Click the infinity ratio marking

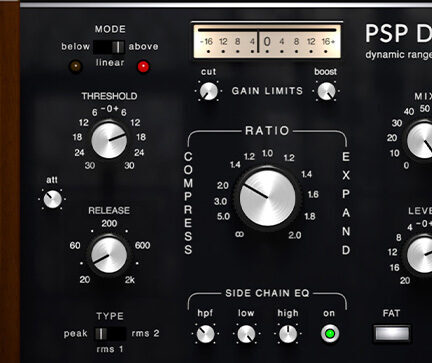(x=239, y=234)
